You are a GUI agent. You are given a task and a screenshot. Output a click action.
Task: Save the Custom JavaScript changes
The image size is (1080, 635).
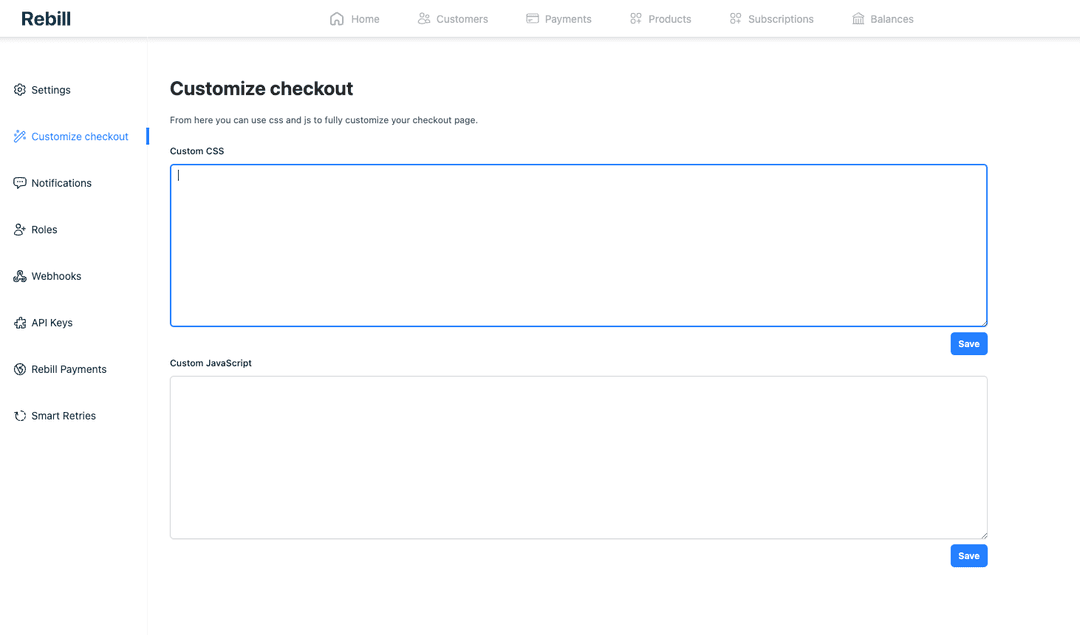tap(968, 555)
